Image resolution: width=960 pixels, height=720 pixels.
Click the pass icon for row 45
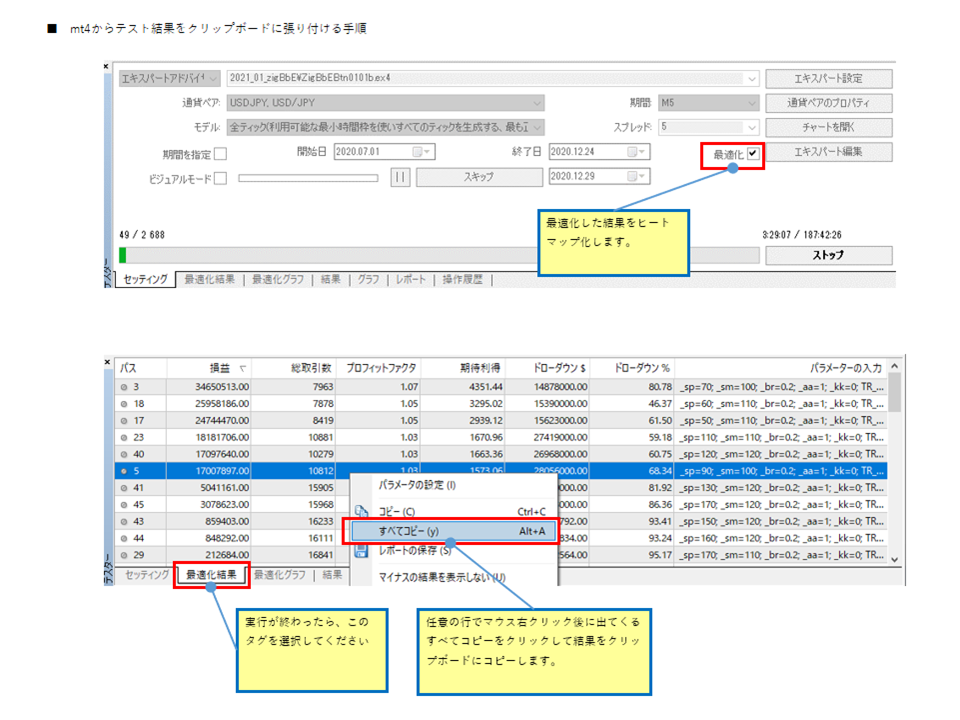tap(124, 505)
